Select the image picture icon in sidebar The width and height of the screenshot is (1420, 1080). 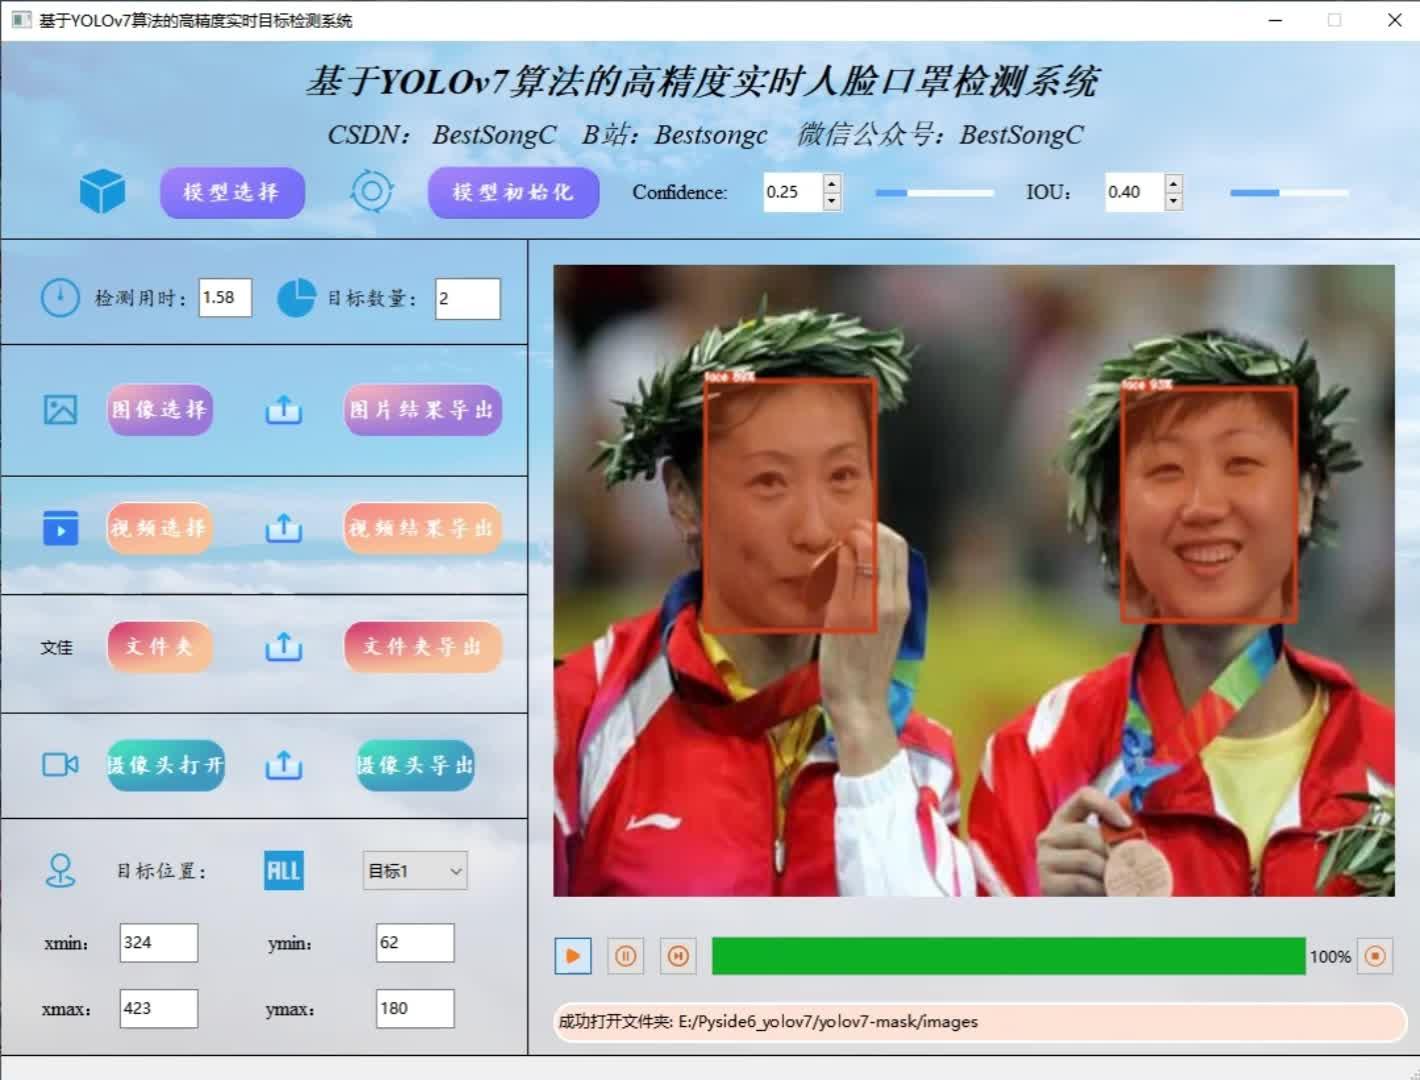(x=60, y=410)
